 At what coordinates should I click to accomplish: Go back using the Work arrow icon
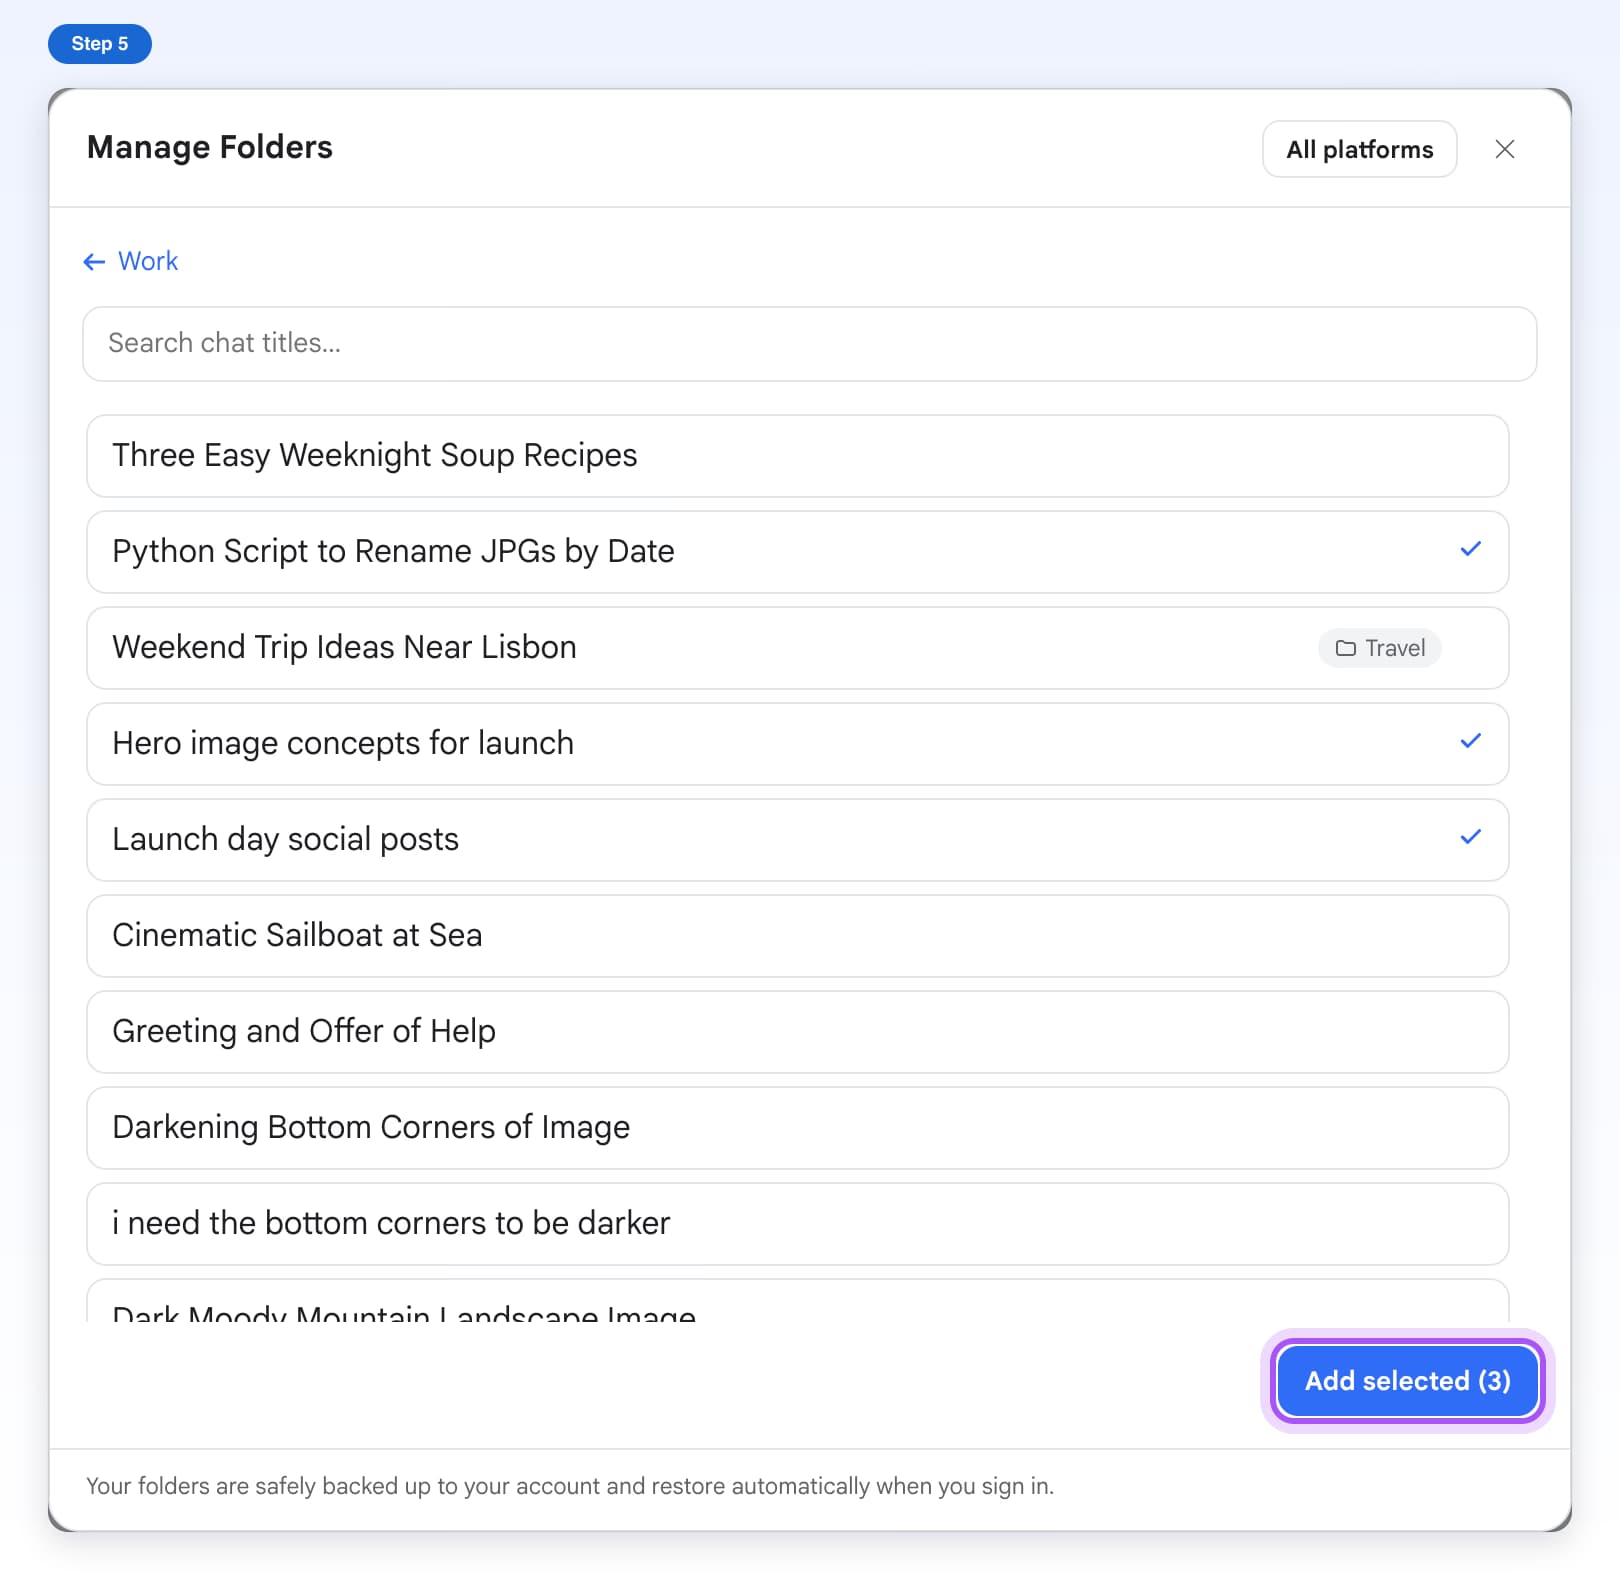[94, 262]
